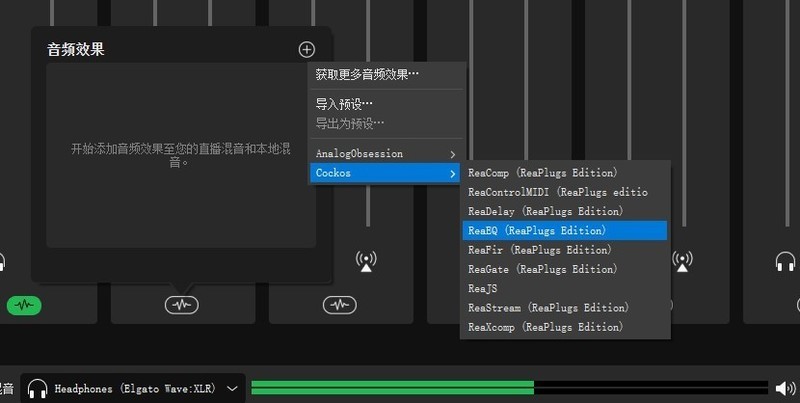The height and width of the screenshot is (403, 800).
Task: Select ReaEQ (ReaPlugs Edition) highlighted item
Action: point(565,231)
